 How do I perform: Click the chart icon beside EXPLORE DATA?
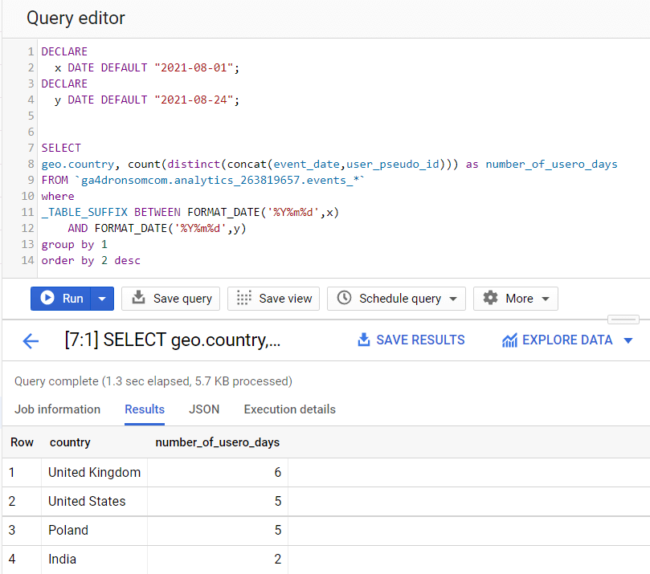[x=509, y=340]
